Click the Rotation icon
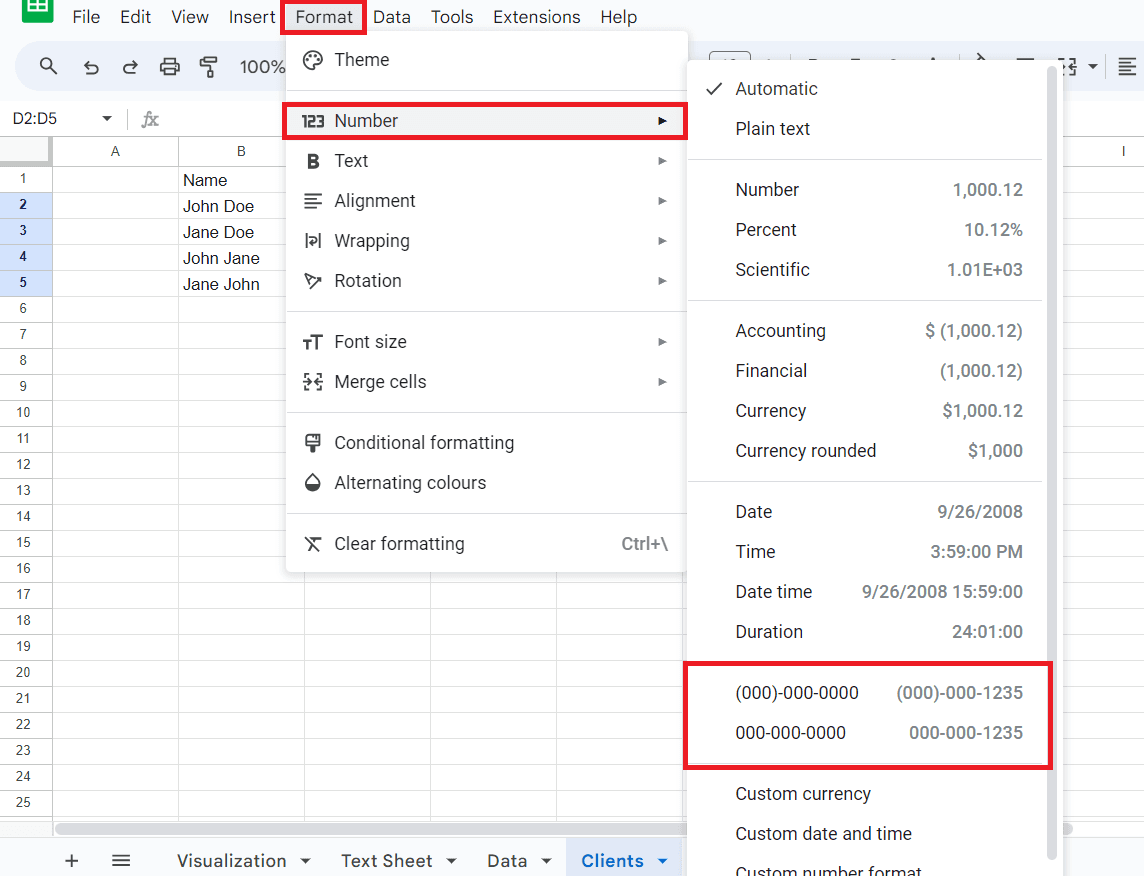1144x876 pixels. (x=312, y=282)
